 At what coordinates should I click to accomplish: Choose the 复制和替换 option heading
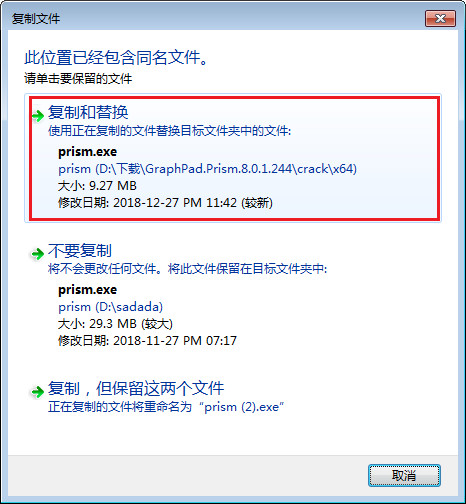[x=88, y=112]
